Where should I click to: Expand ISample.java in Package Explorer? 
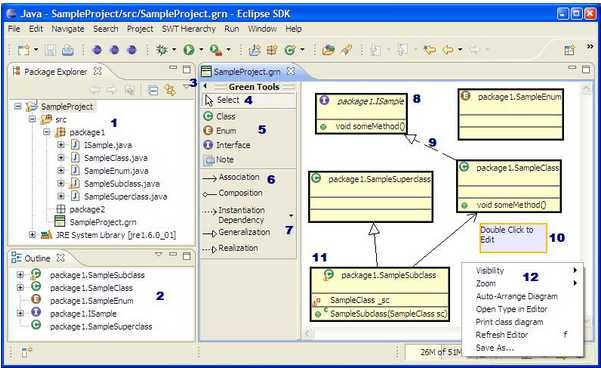pyautogui.click(x=61, y=145)
